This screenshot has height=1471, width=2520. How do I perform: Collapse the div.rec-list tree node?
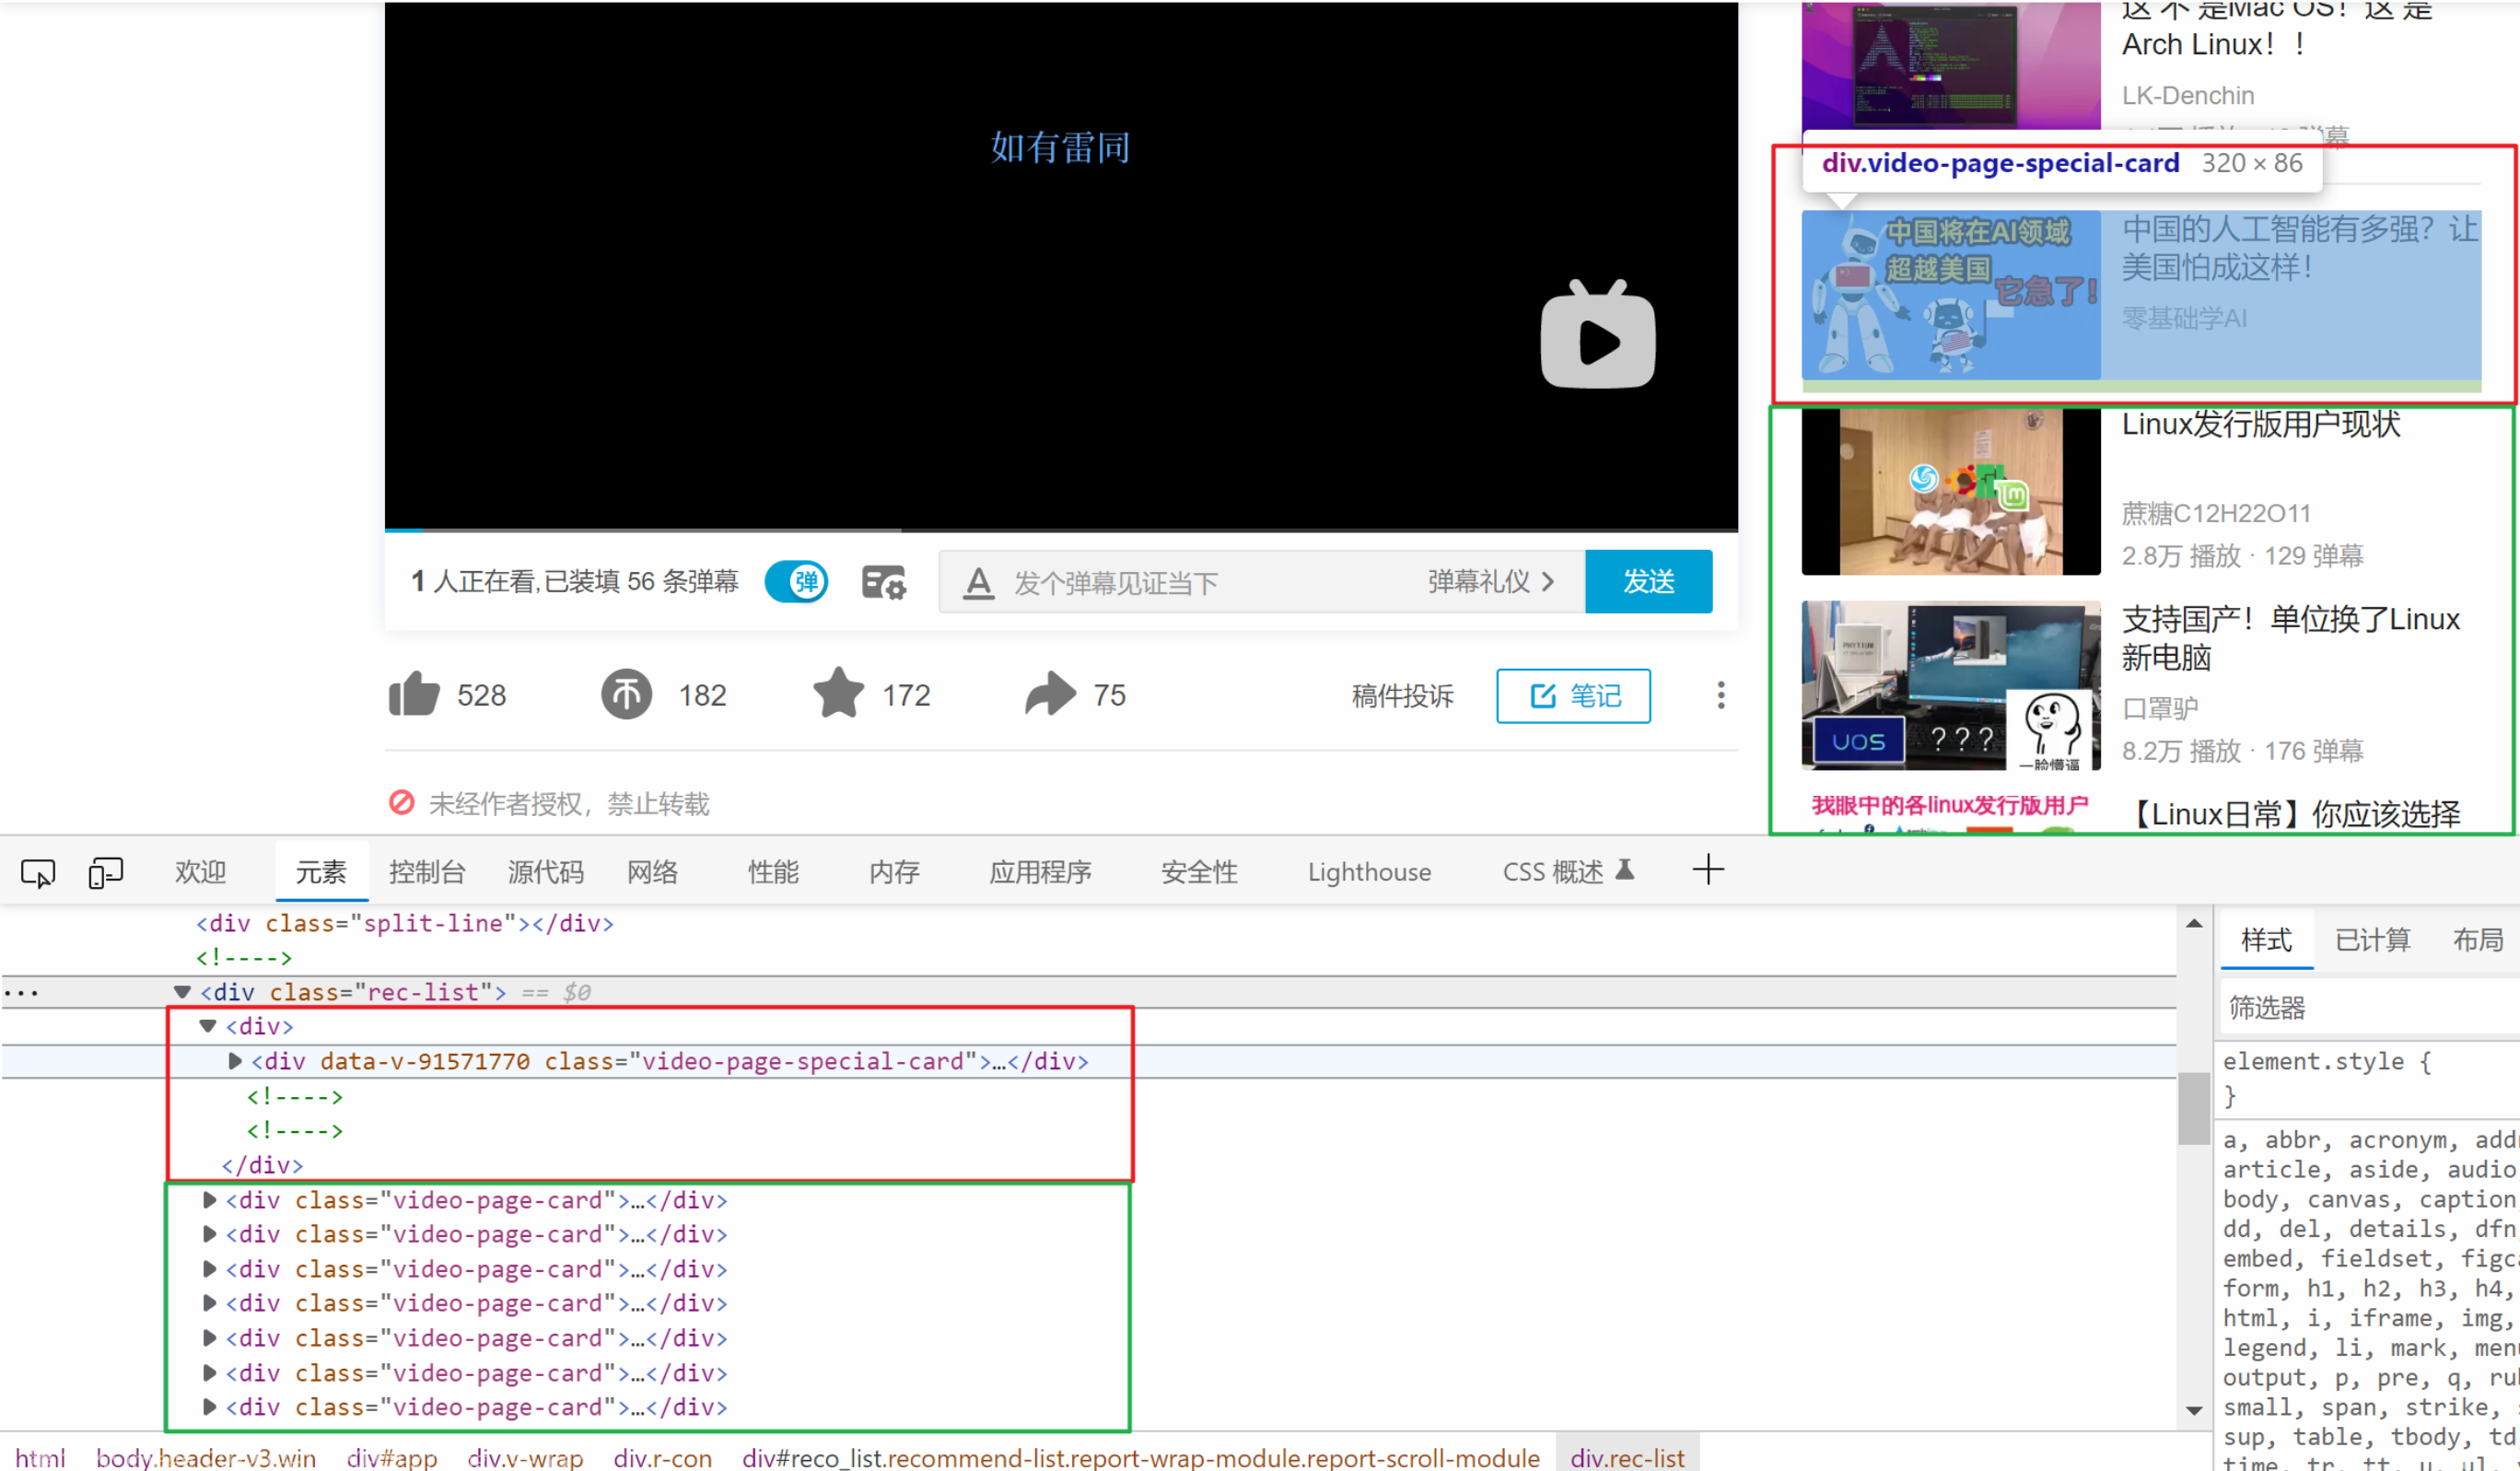[181, 991]
